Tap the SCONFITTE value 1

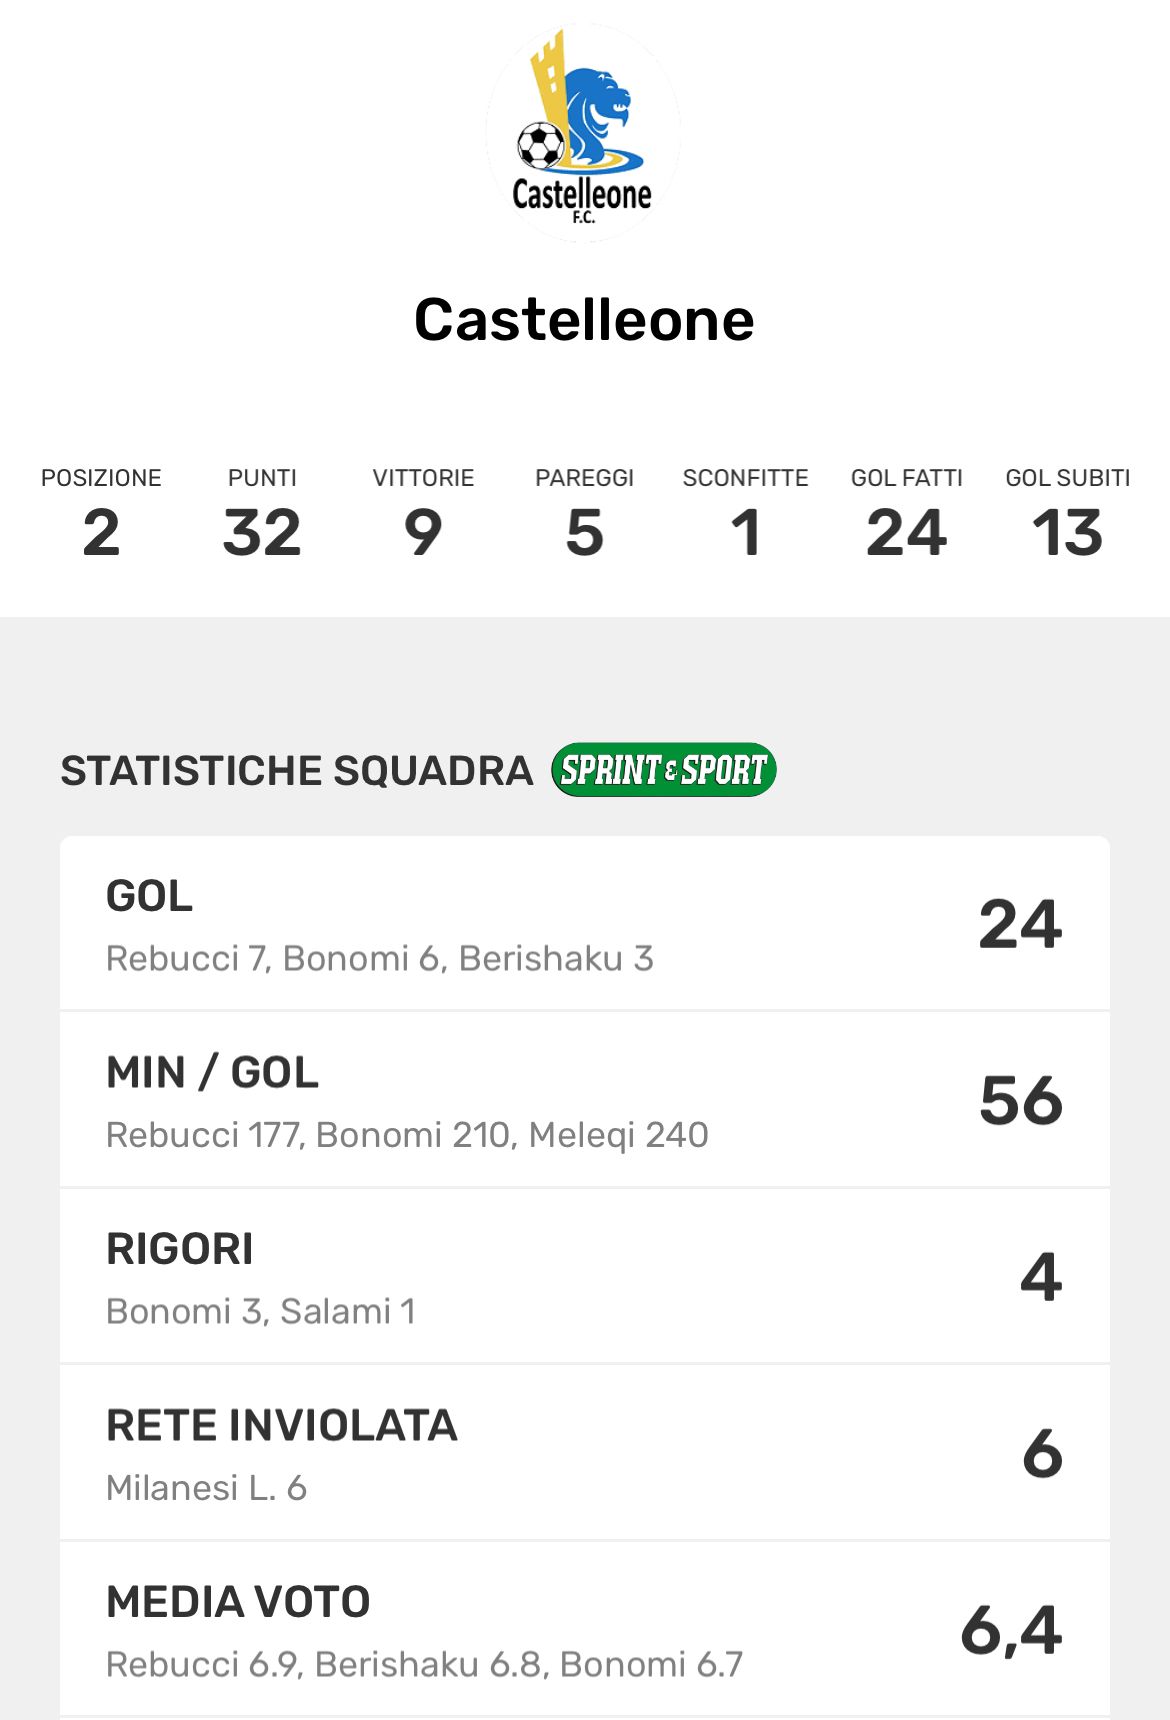(746, 532)
